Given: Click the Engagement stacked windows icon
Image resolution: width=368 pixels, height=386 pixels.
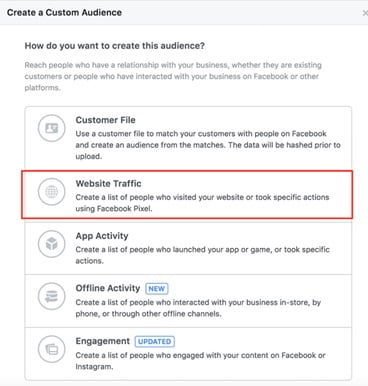Looking at the screenshot, I should (x=52, y=349).
